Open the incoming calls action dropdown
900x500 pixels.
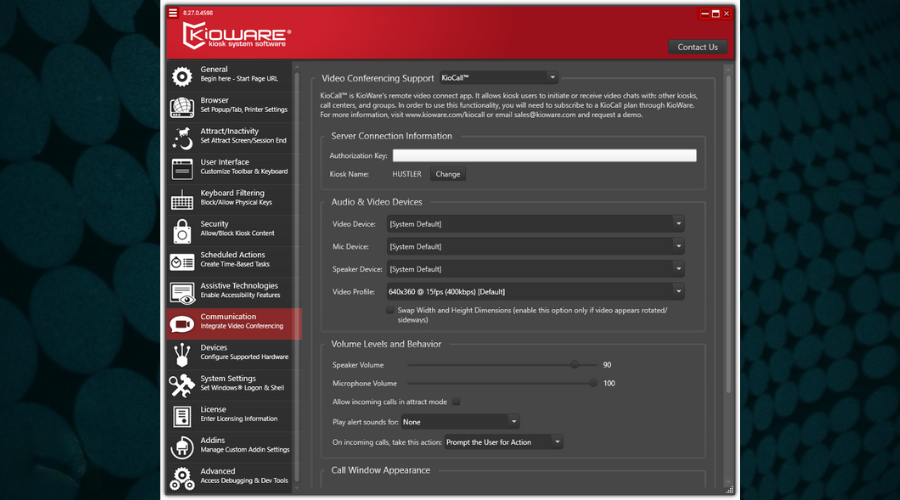click(x=503, y=442)
